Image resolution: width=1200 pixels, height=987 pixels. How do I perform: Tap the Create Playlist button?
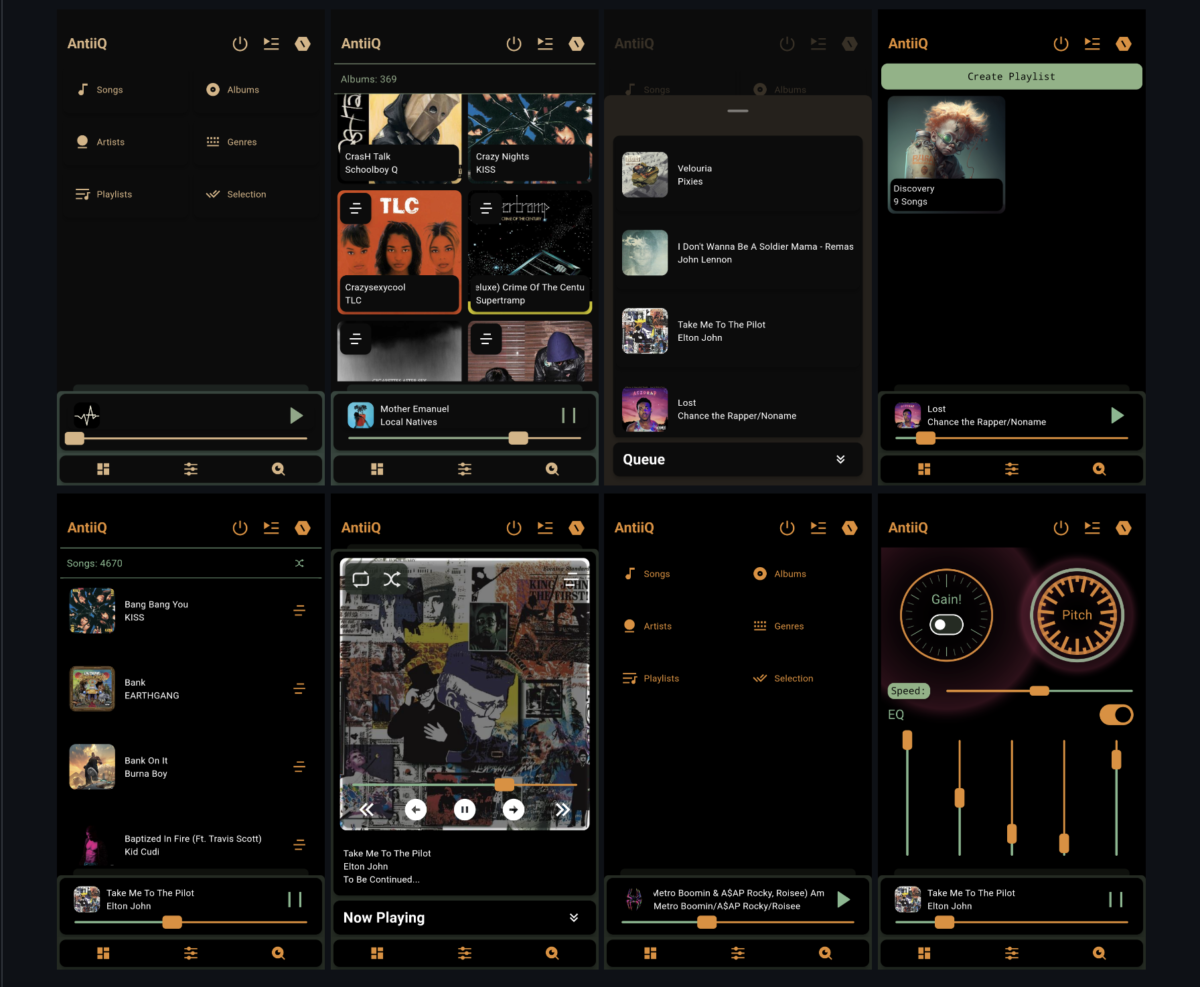(x=1011, y=76)
